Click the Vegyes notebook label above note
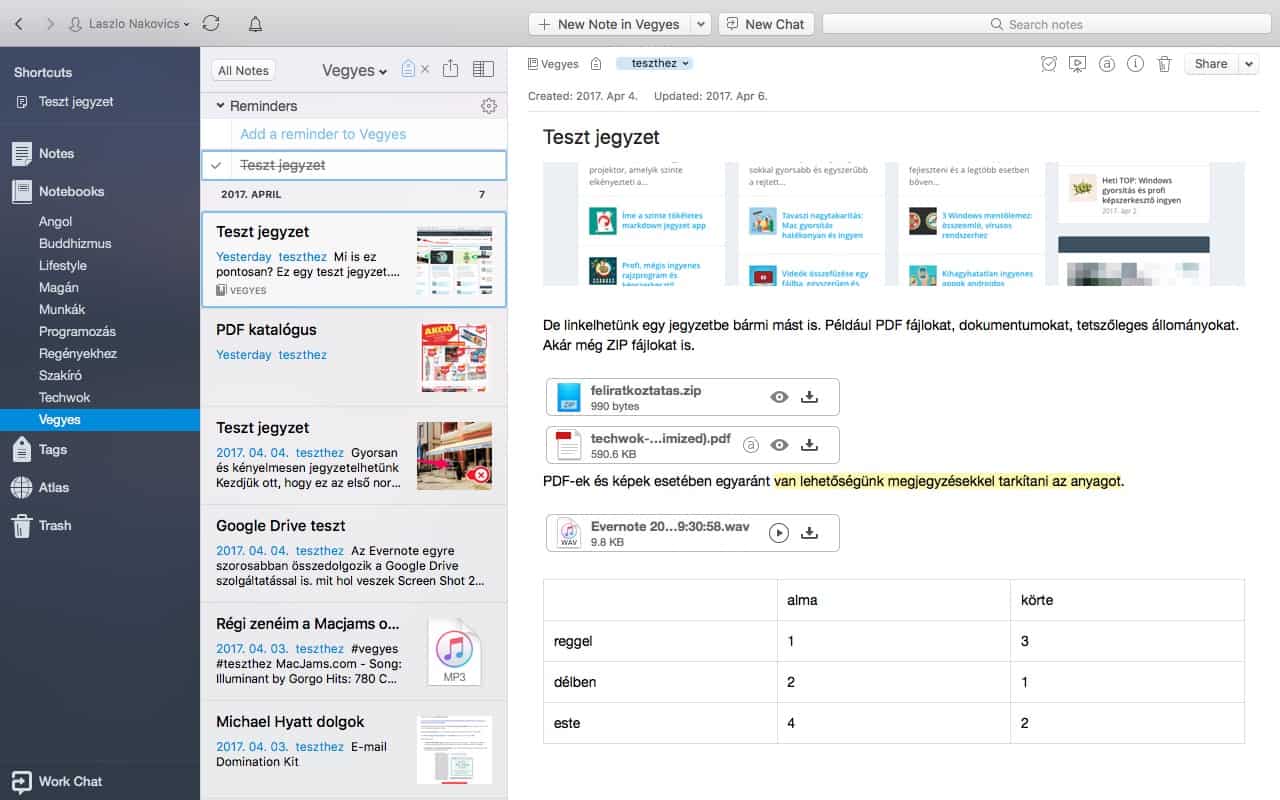The image size is (1280, 800). pyautogui.click(x=553, y=64)
